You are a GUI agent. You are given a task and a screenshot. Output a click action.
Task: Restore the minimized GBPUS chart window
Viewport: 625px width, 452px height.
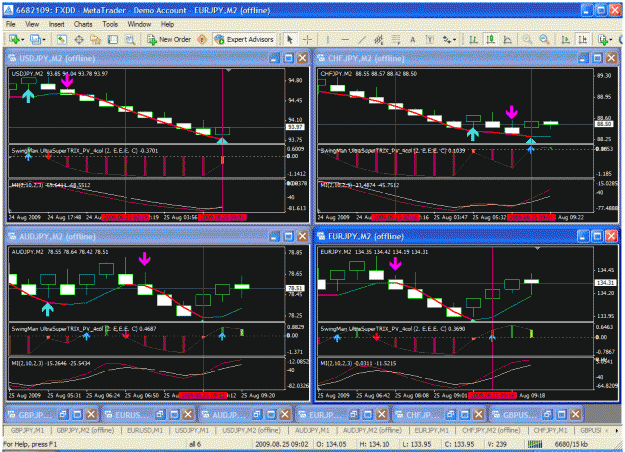point(548,415)
